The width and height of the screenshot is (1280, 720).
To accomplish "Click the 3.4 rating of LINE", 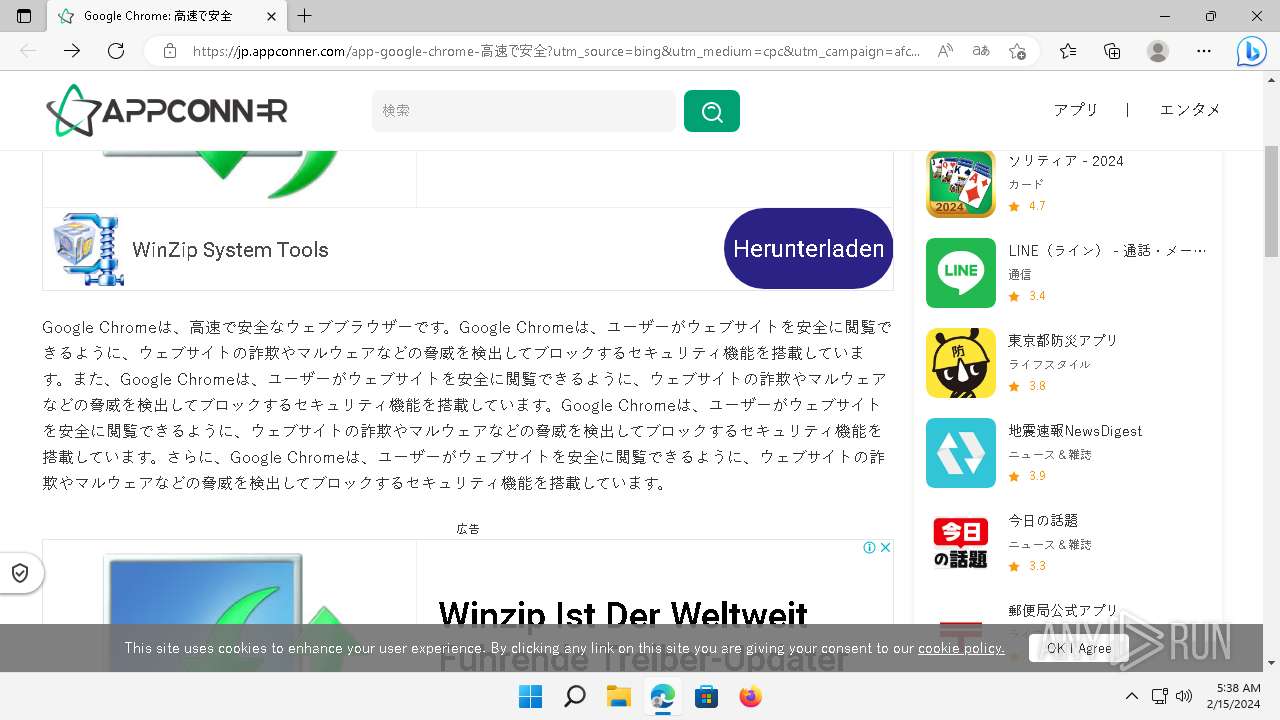I will pyautogui.click(x=1037, y=296).
